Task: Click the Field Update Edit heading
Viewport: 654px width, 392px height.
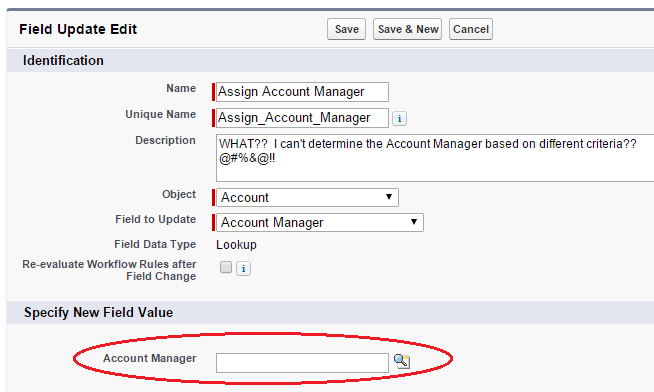Action: [x=78, y=29]
